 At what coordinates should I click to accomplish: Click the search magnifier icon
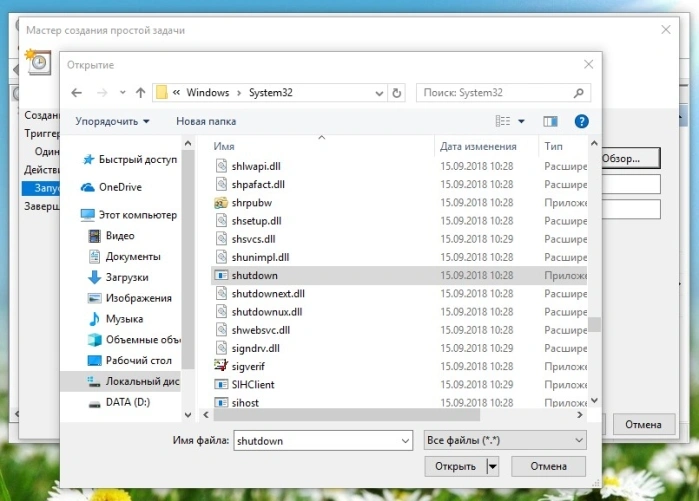(579, 93)
